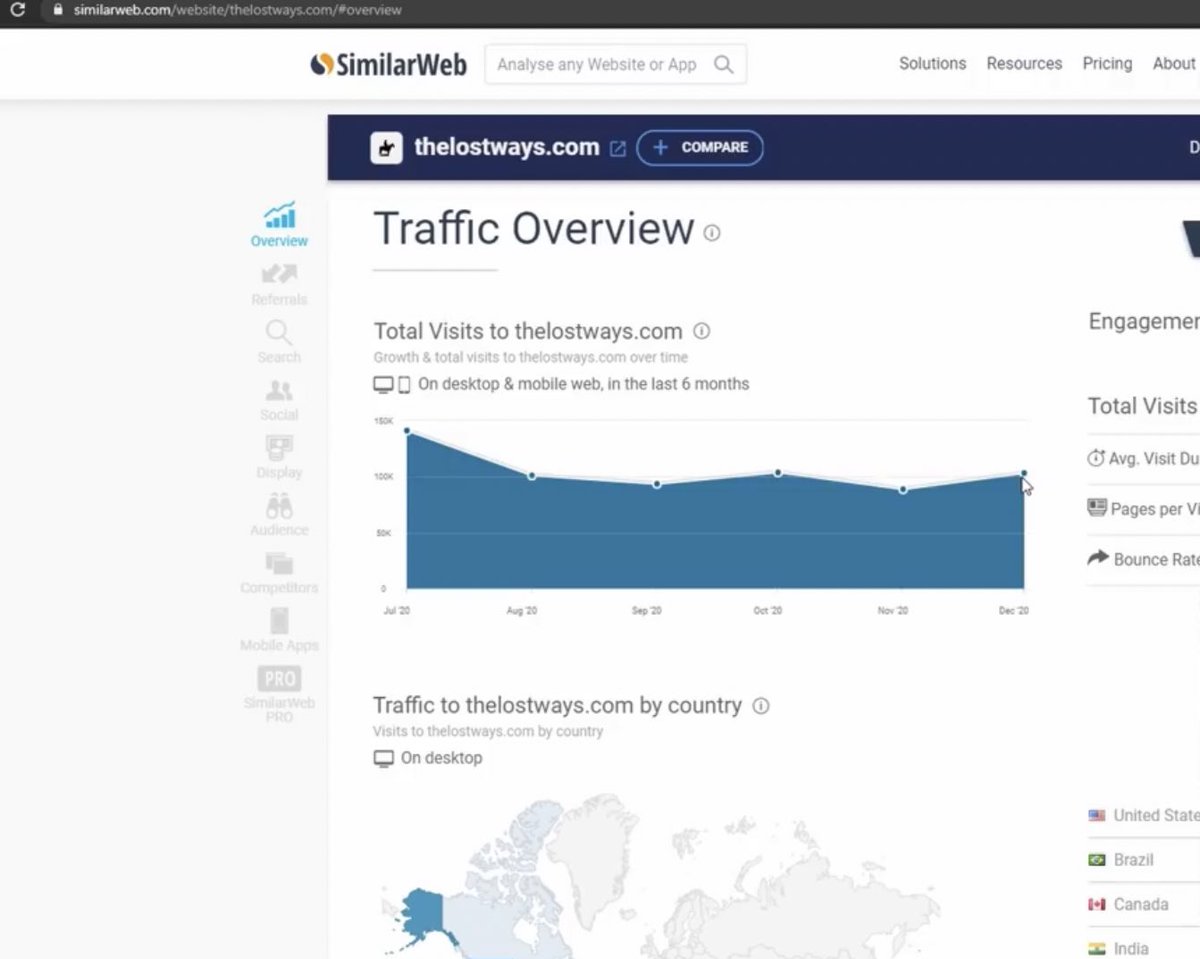This screenshot has width=1200, height=959.
Task: Open the Solutions menu
Action: click(932, 63)
